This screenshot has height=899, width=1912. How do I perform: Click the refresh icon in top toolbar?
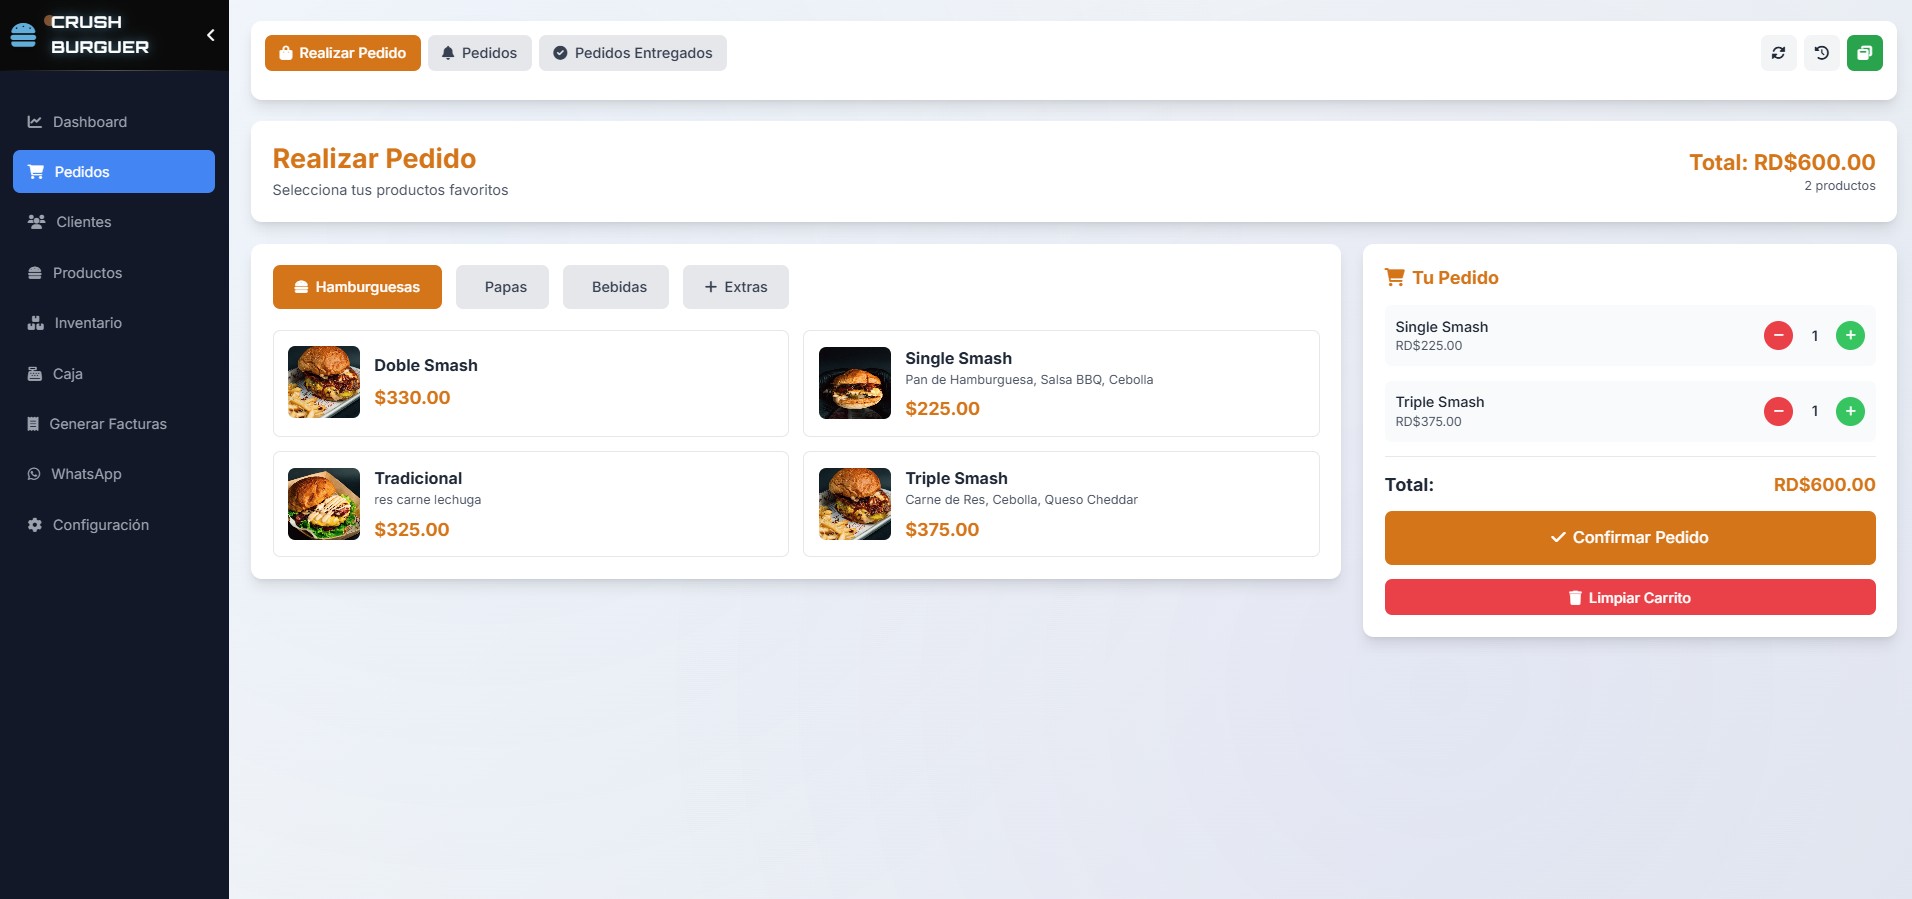[x=1778, y=53]
